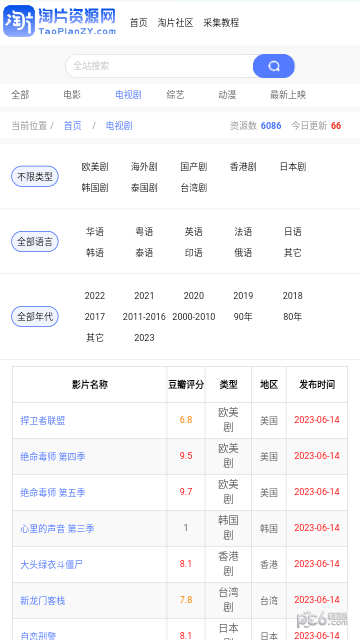Open 绝命毒师 第四季 title link
The height and width of the screenshot is (640, 360).
point(53,456)
